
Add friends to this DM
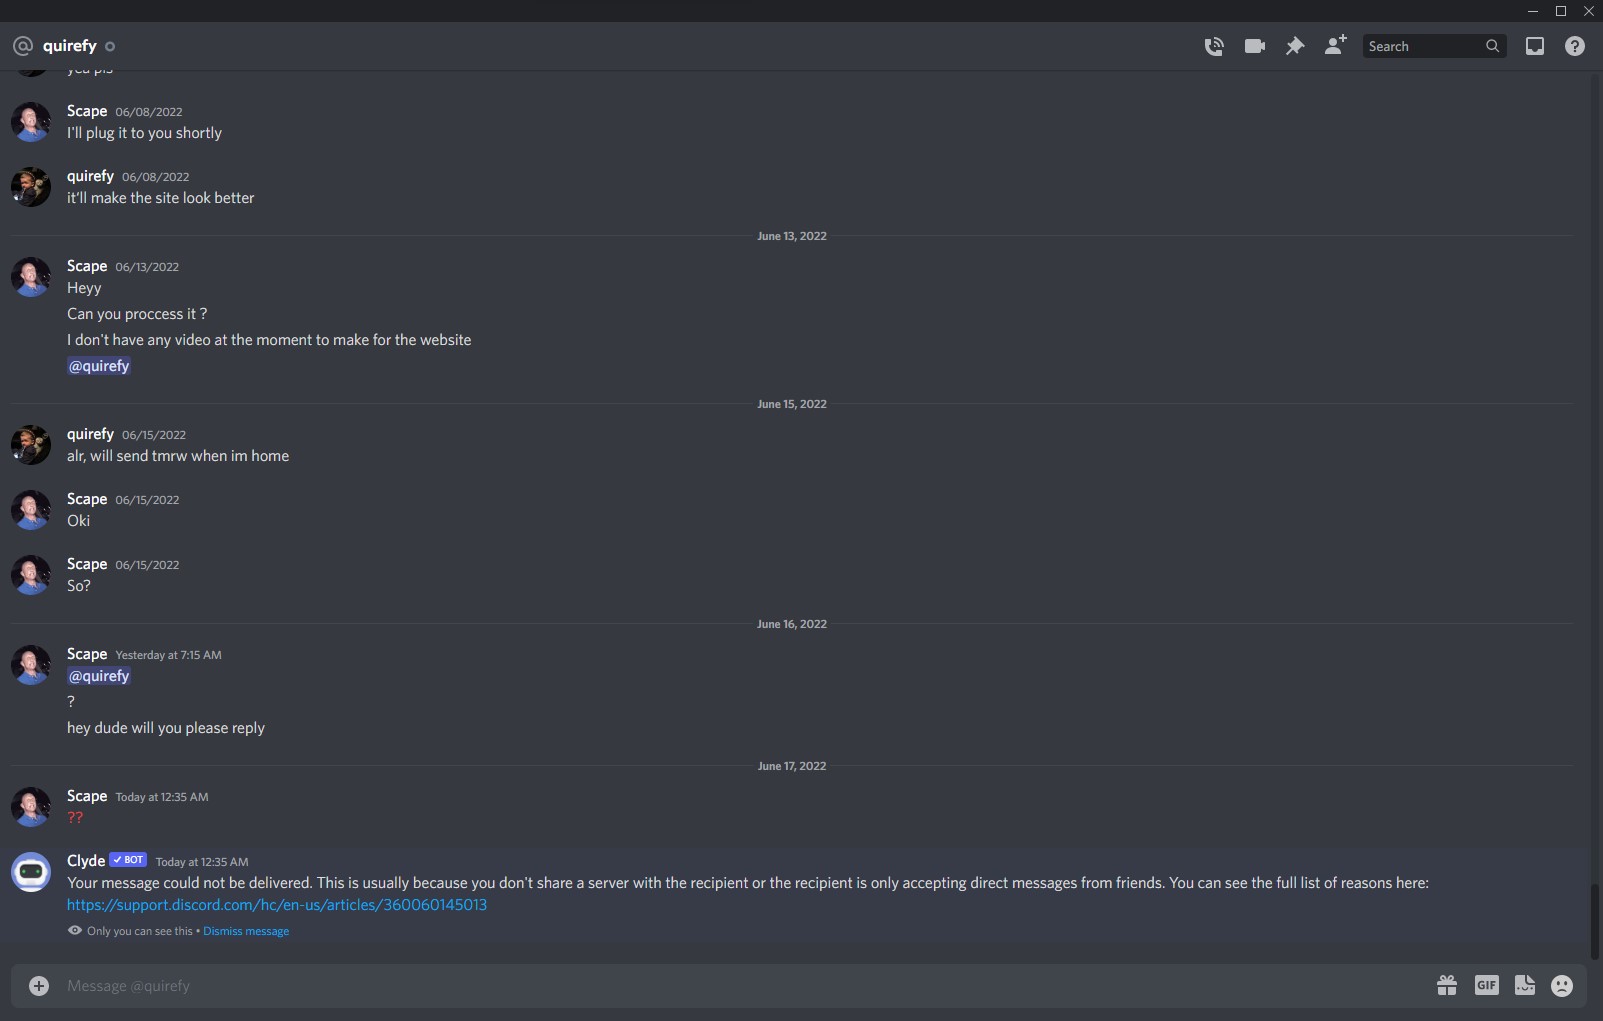click(x=1335, y=45)
